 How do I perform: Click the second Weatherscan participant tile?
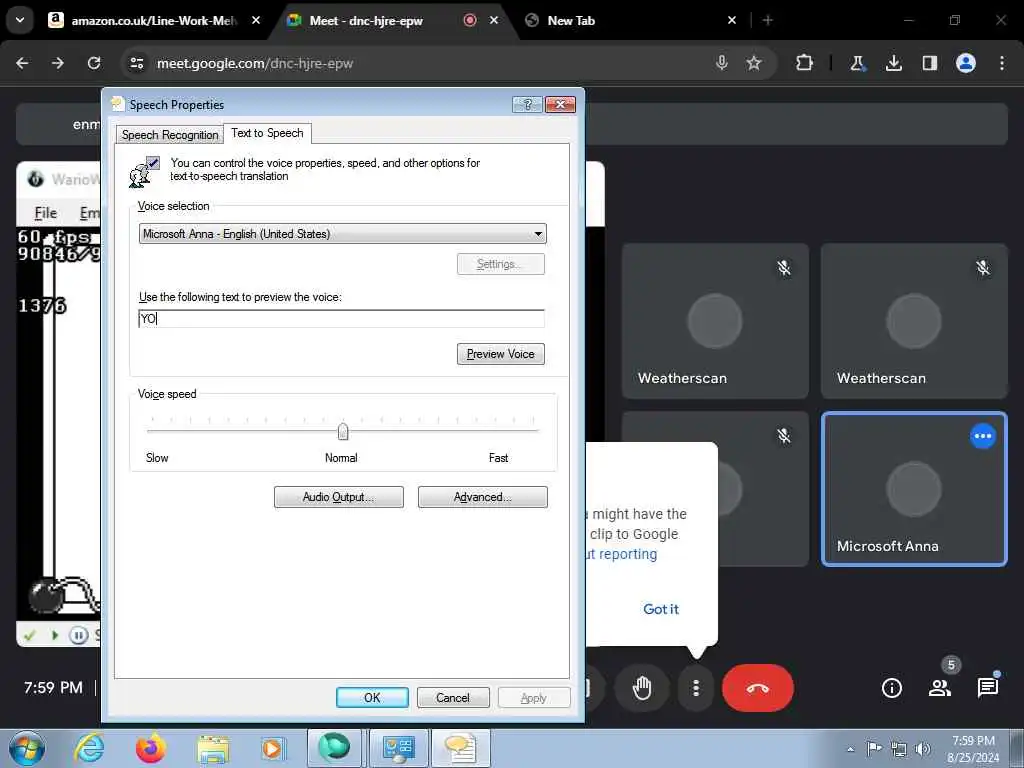[x=914, y=321]
